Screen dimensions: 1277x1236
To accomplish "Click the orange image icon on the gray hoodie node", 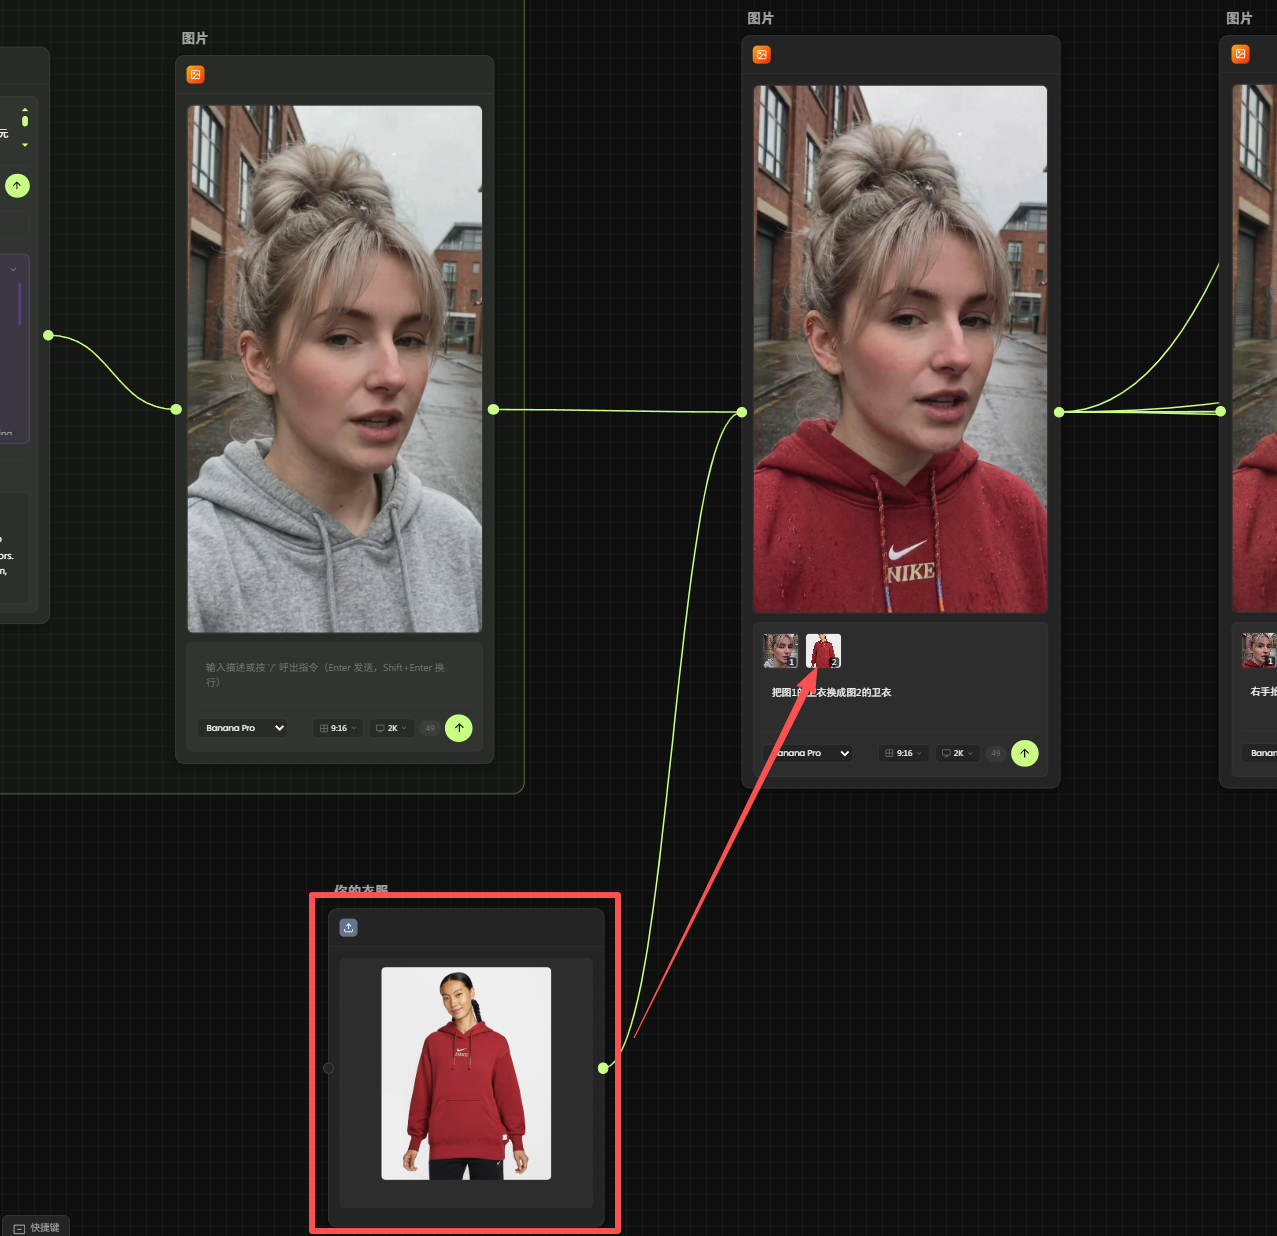I will tap(196, 75).
